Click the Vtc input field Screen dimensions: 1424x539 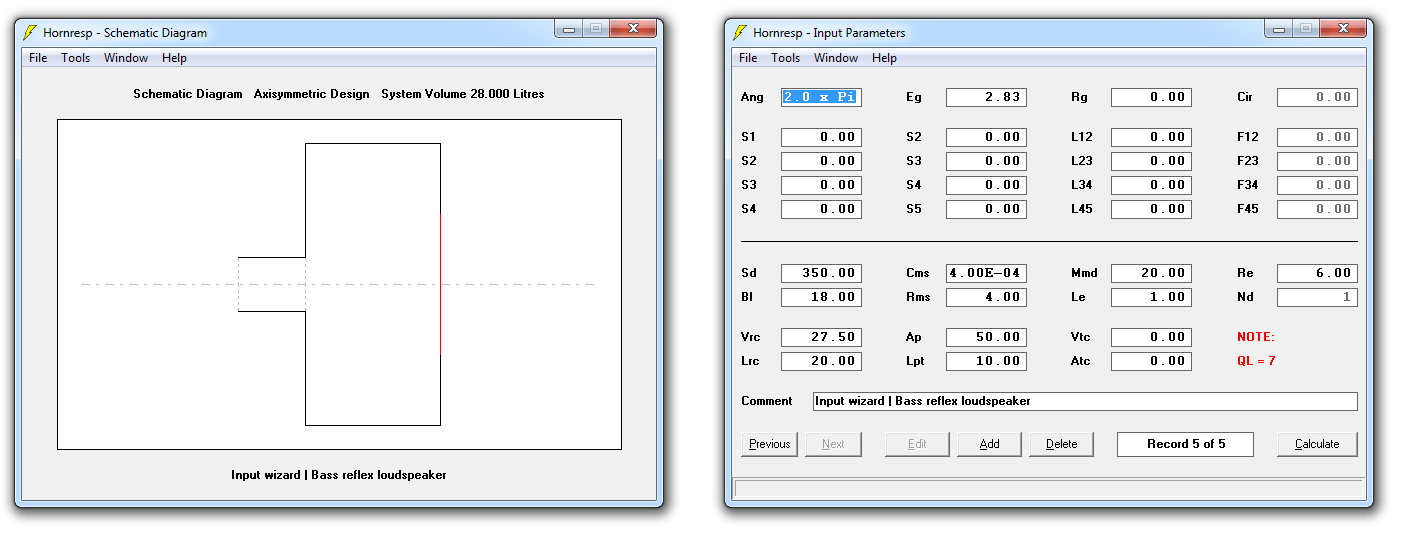point(1151,337)
